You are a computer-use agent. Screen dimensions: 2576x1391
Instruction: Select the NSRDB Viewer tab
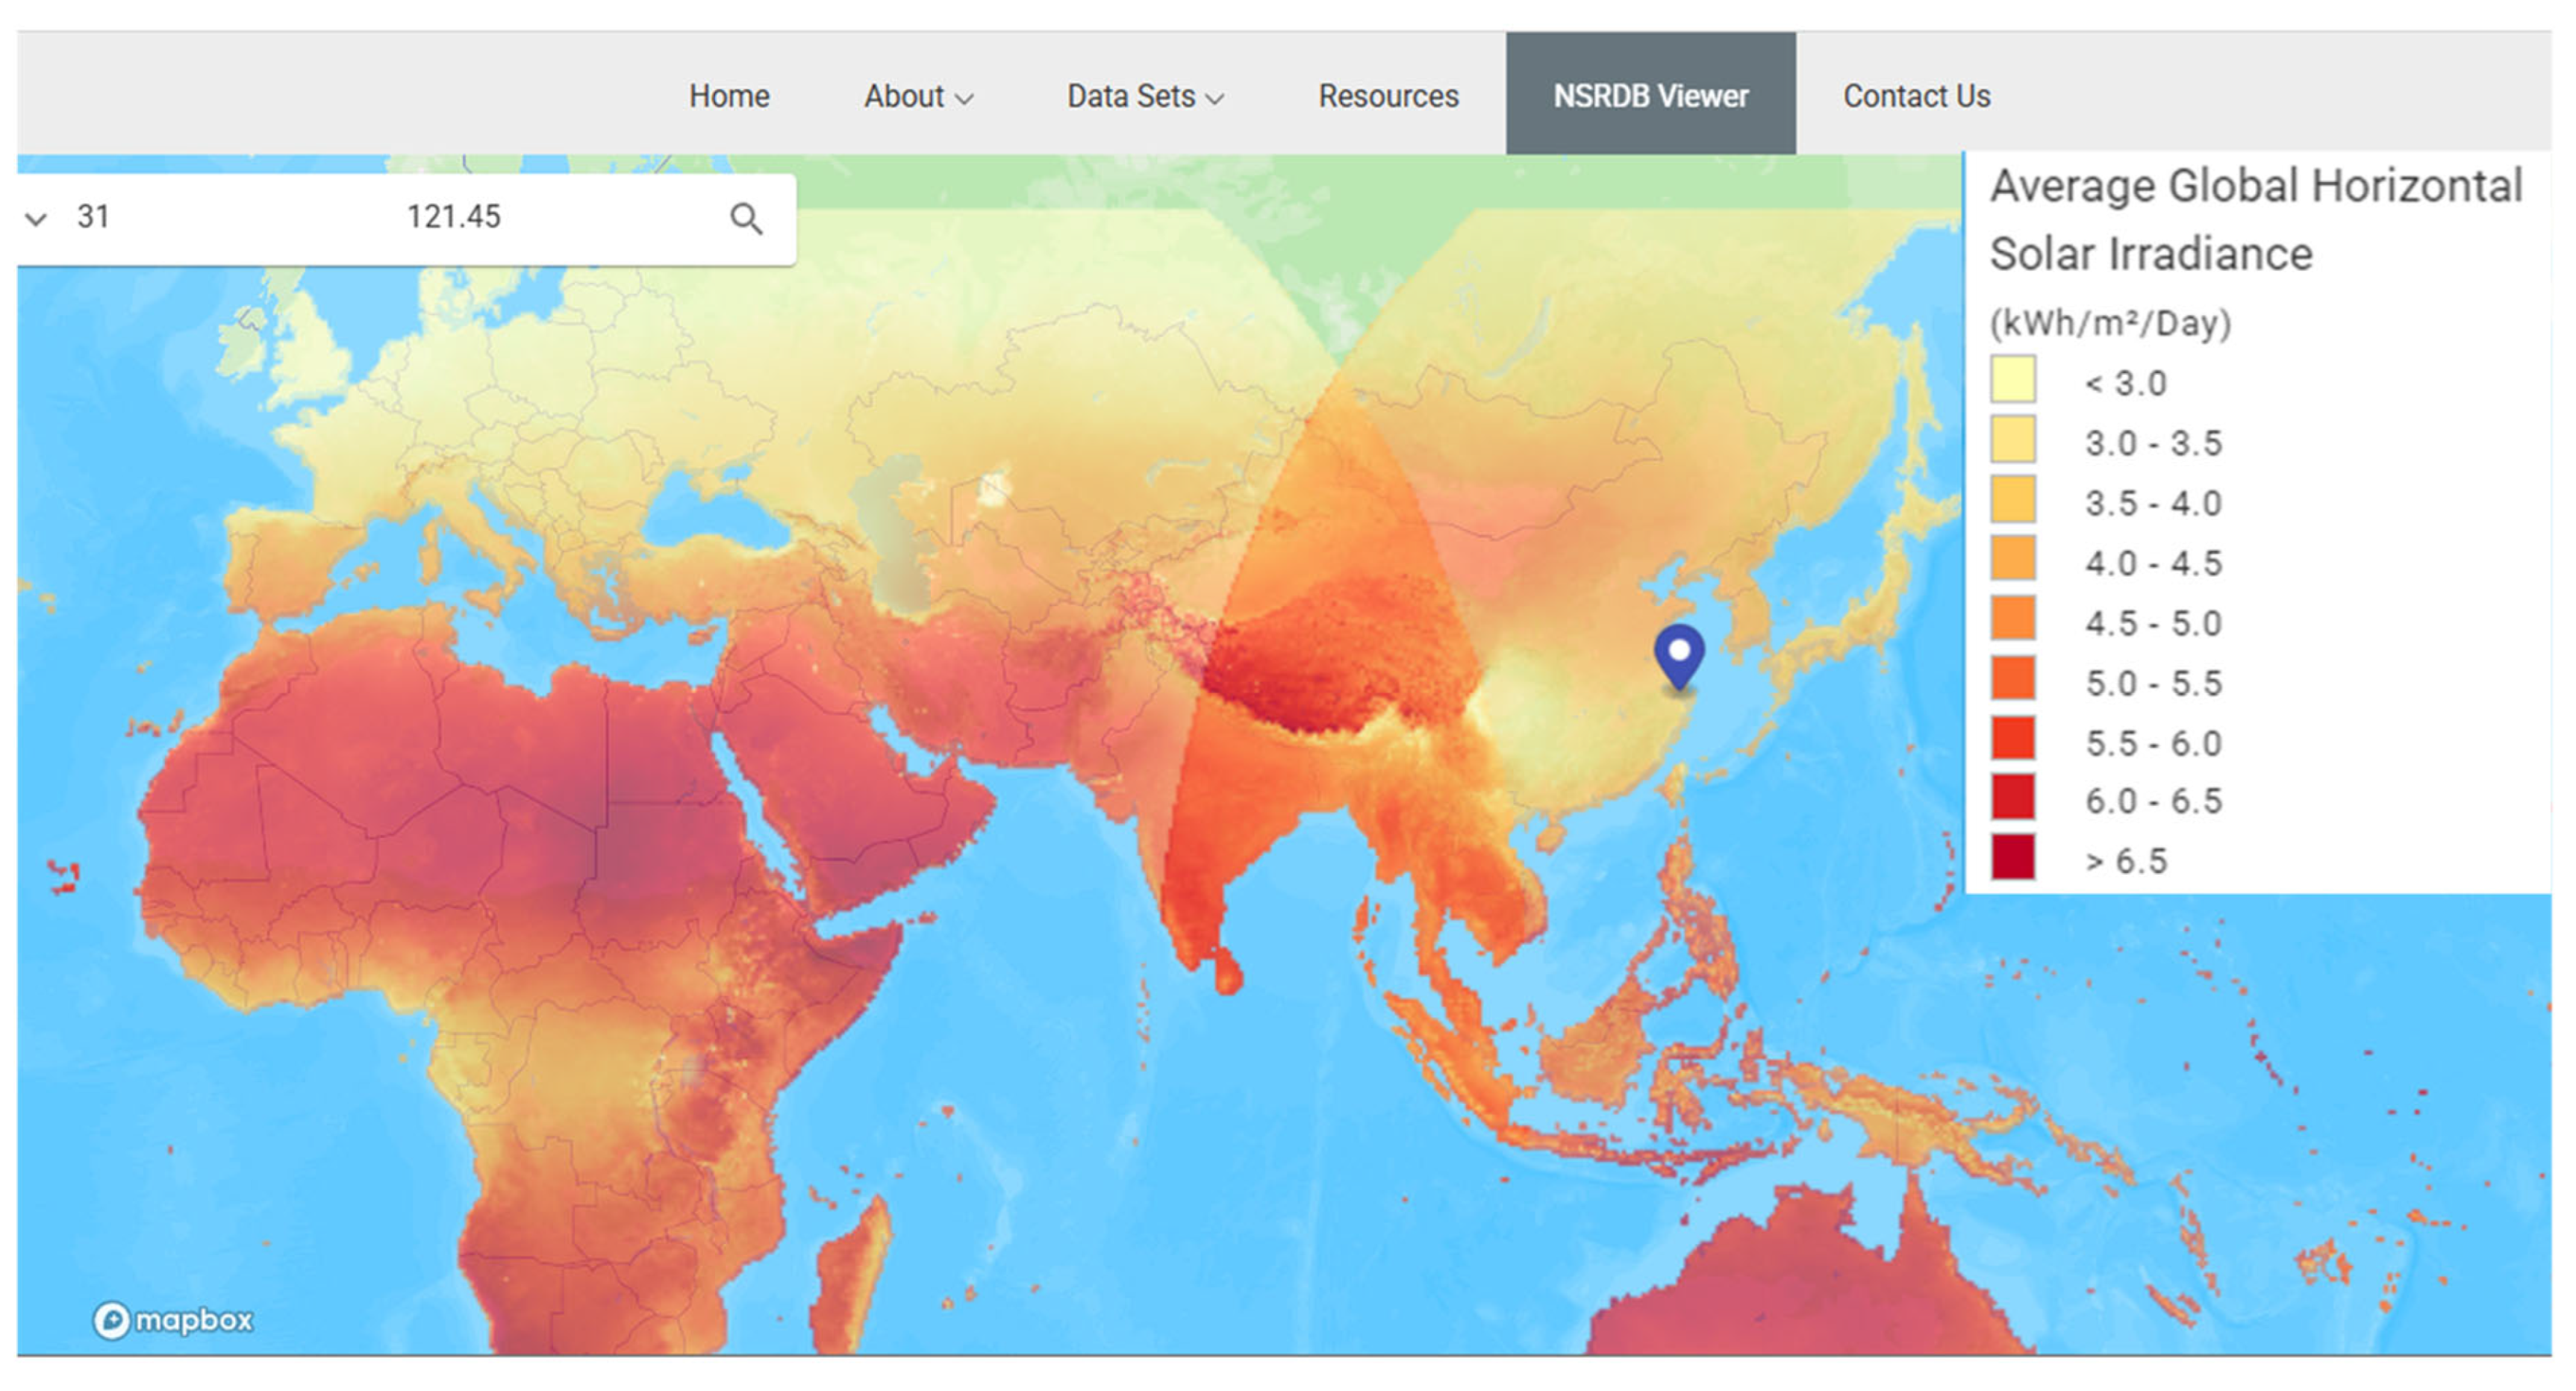pyautogui.click(x=1650, y=96)
